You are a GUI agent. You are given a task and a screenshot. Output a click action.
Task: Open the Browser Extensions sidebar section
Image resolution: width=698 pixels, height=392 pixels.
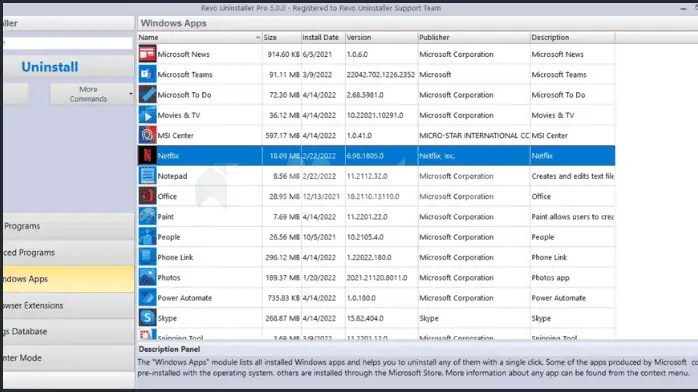[x=68, y=305]
